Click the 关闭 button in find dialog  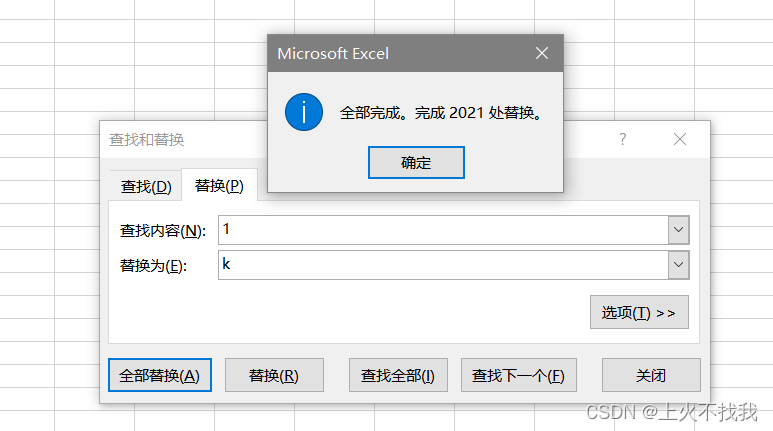pos(651,375)
